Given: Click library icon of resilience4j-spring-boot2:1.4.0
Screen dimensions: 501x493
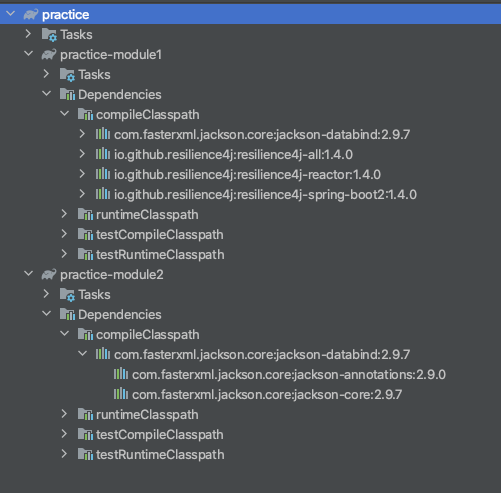Looking at the screenshot, I should 103,194.
